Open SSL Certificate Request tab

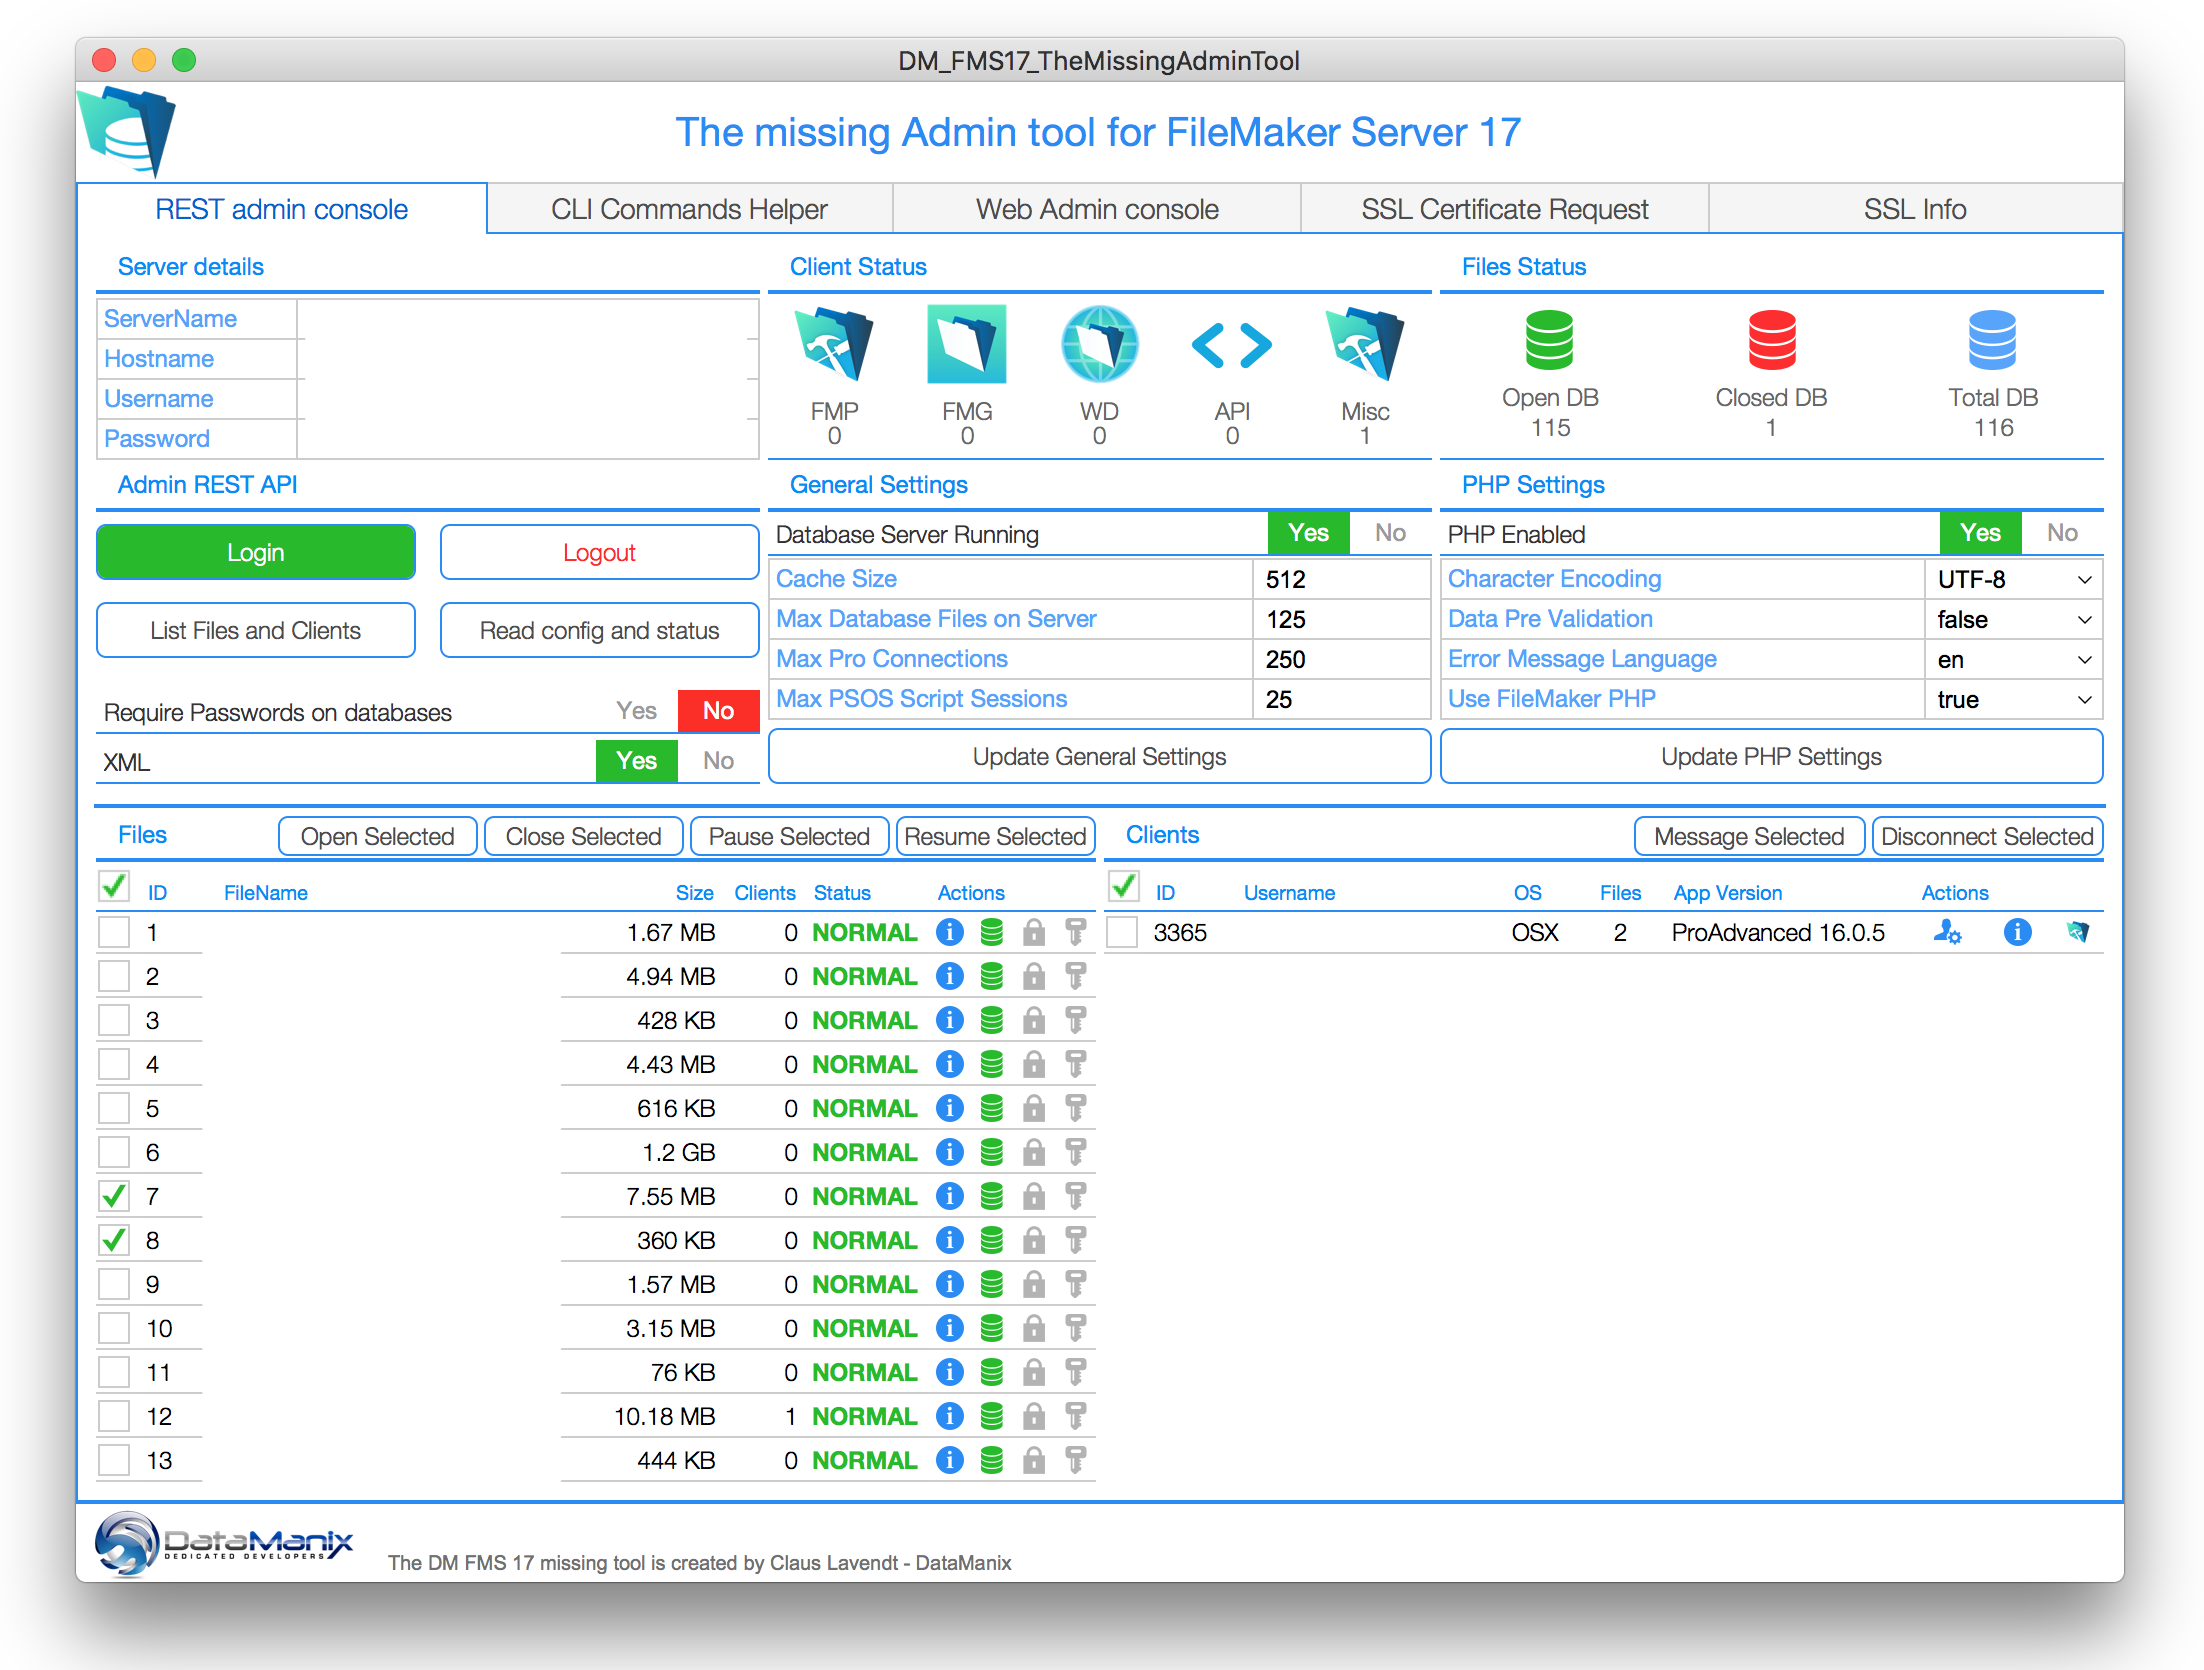1505,209
